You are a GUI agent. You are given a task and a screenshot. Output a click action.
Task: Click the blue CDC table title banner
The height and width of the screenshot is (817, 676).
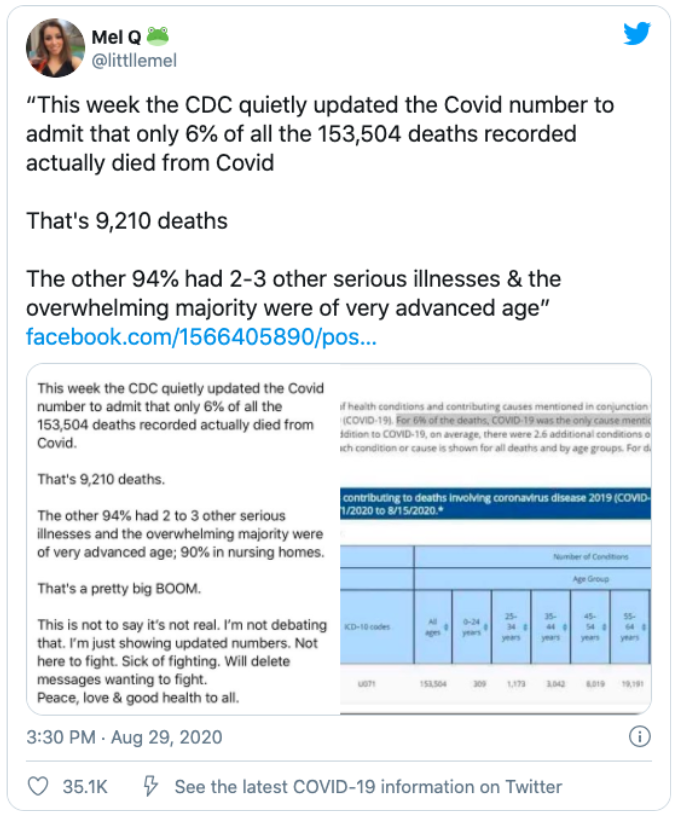coord(495,505)
